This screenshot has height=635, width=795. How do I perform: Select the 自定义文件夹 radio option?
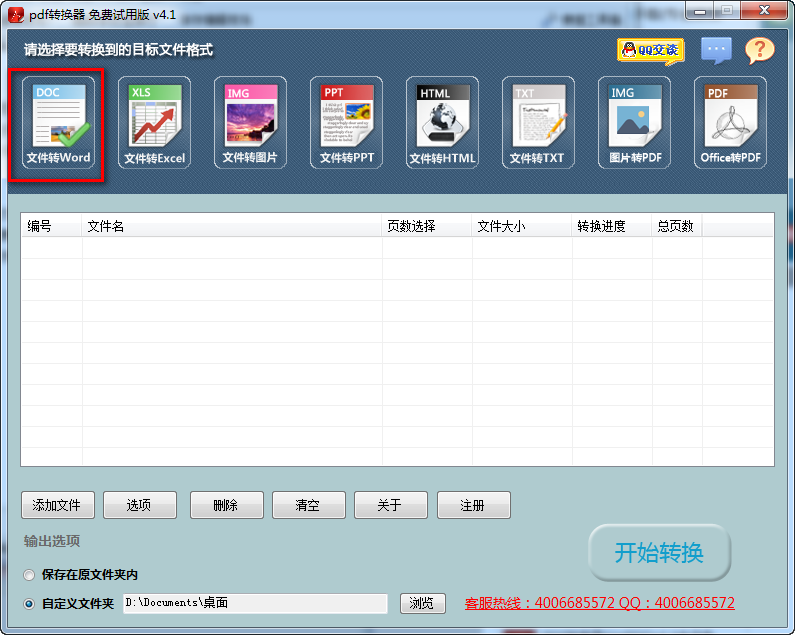point(29,604)
